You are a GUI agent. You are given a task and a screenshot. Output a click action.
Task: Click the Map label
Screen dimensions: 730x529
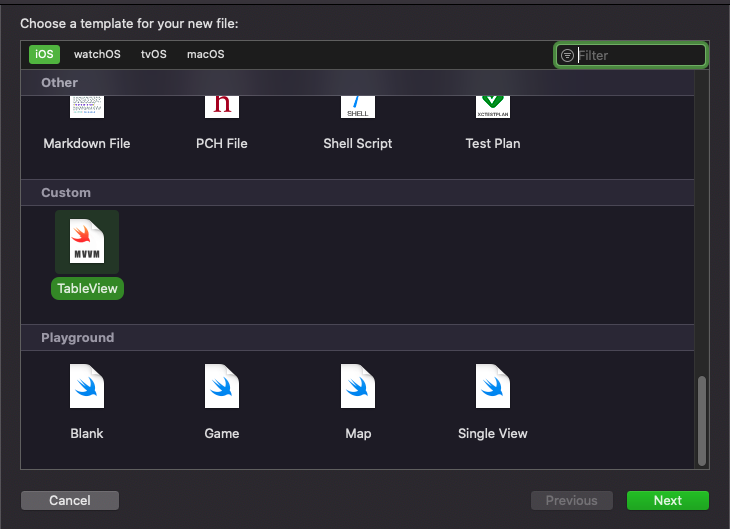point(358,434)
